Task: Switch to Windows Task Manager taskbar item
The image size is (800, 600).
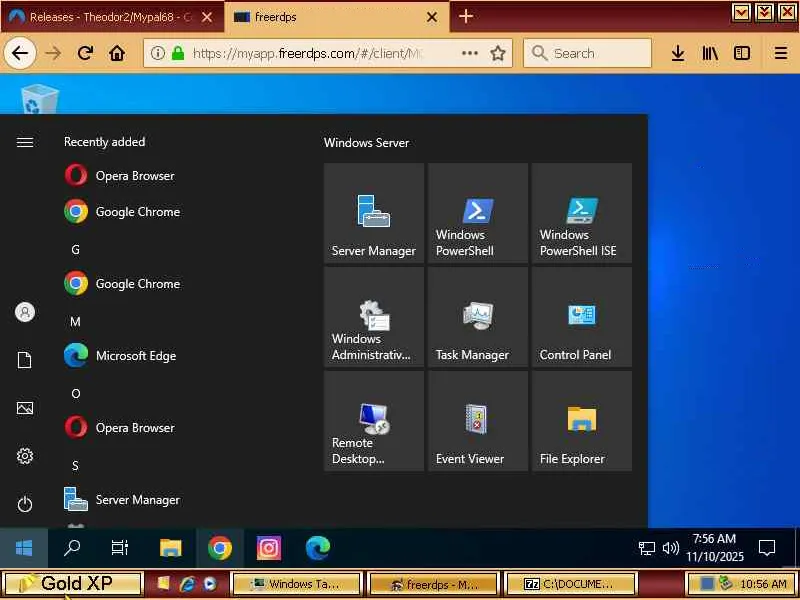Action: (x=296, y=584)
